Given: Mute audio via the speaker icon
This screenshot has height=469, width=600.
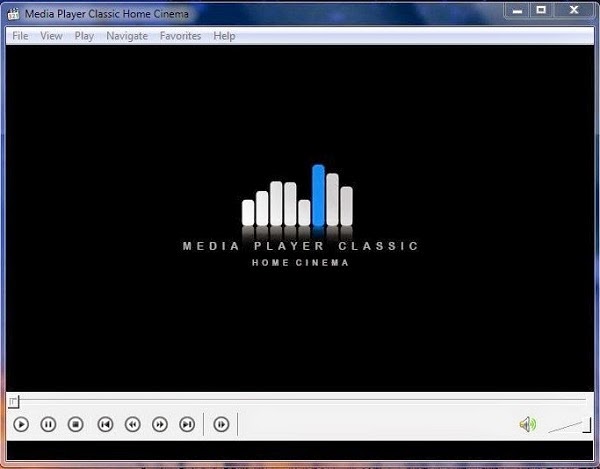Looking at the screenshot, I should (x=528, y=424).
